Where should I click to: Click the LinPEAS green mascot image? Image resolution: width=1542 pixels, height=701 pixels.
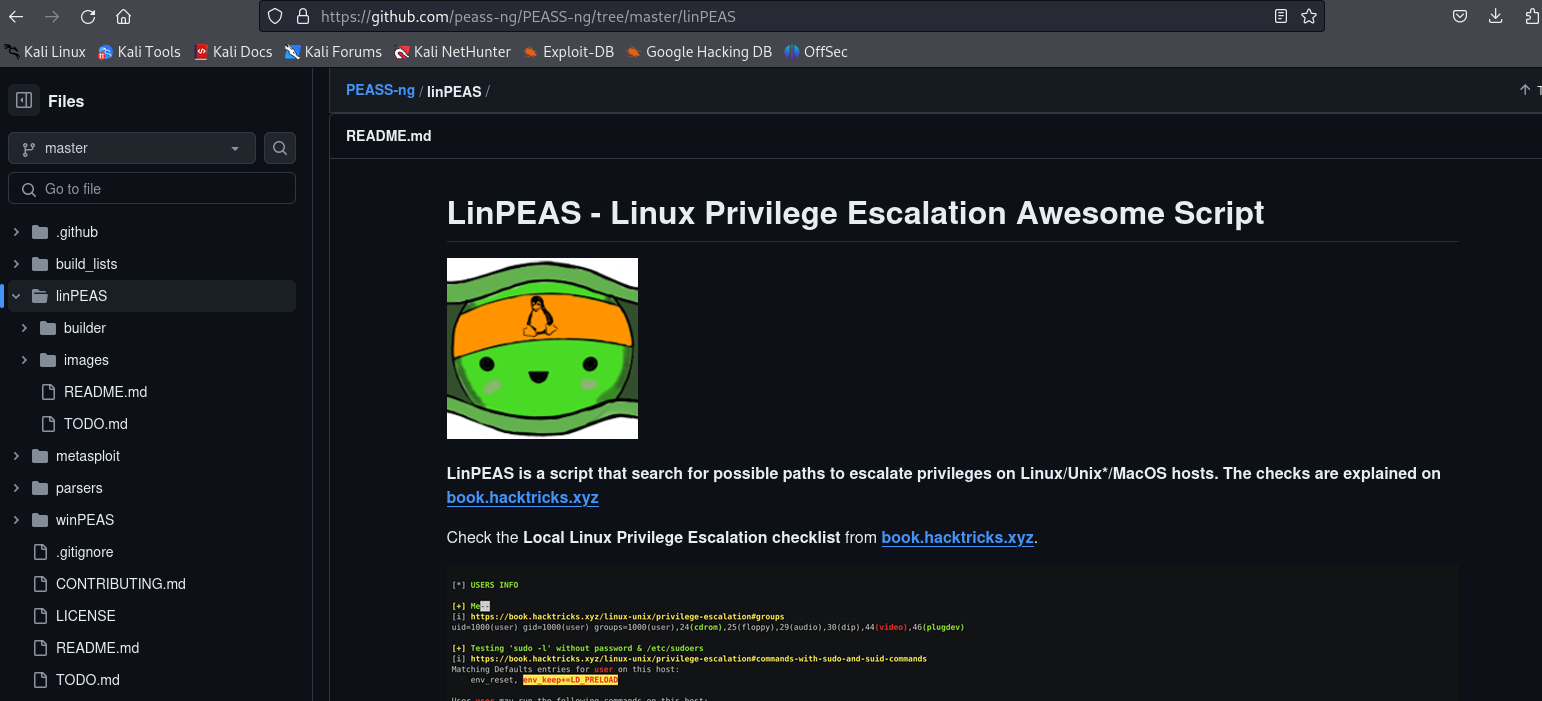pyautogui.click(x=542, y=348)
